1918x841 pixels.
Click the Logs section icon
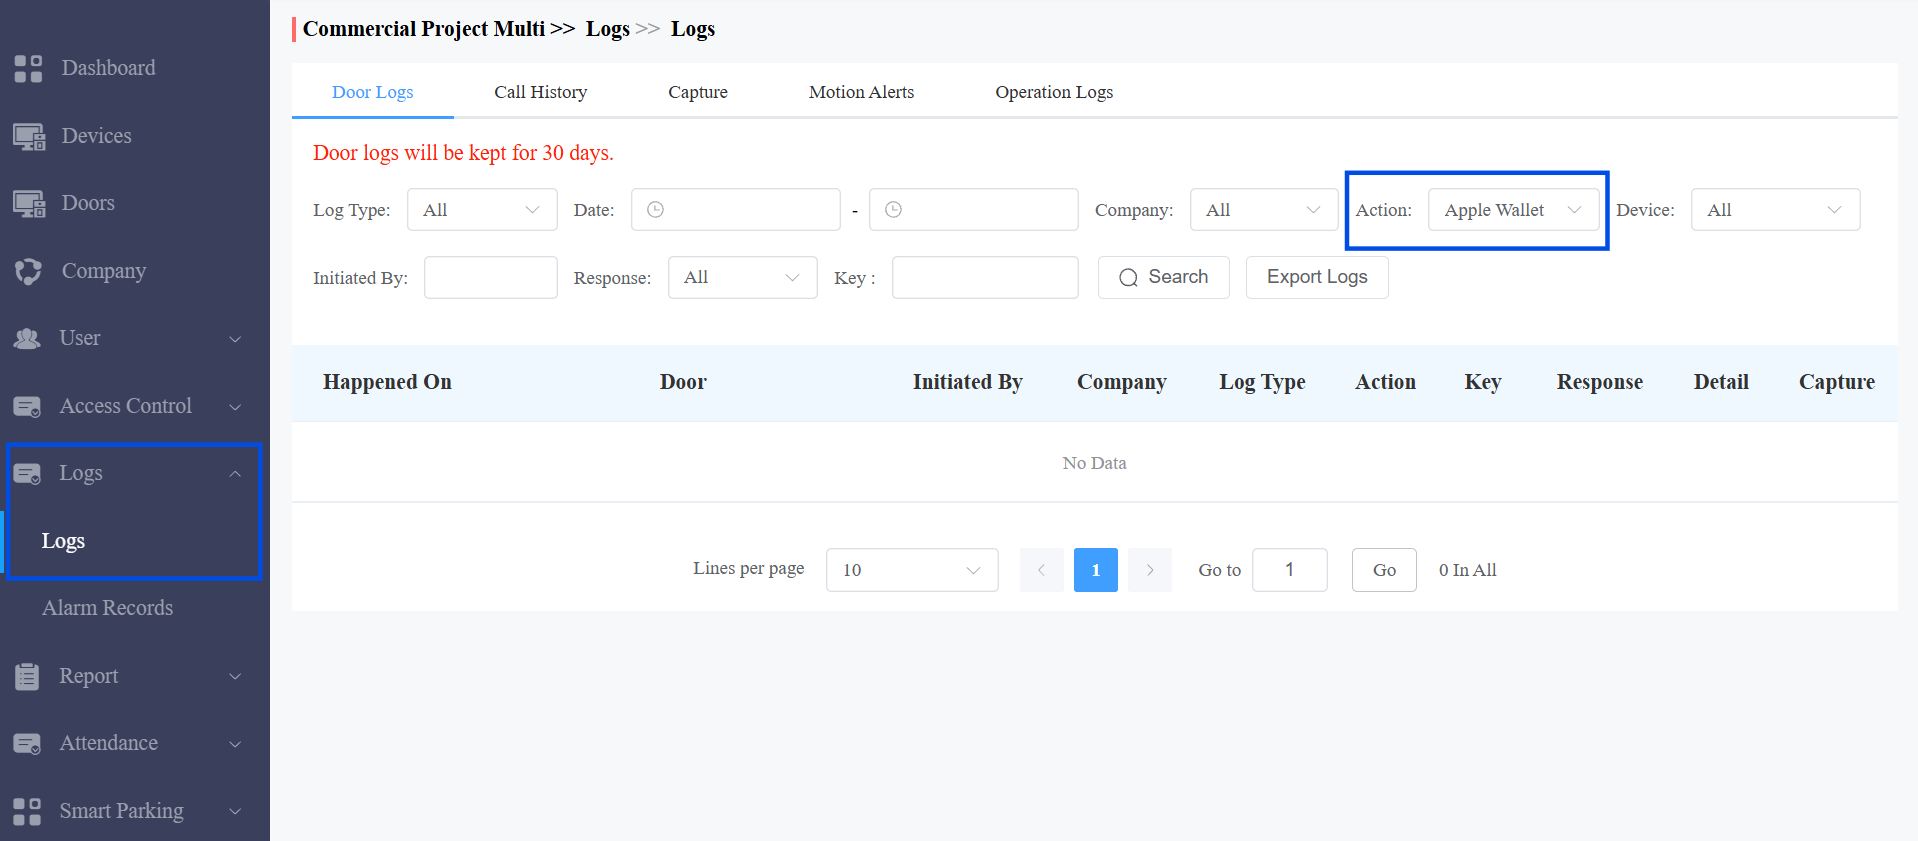click(x=27, y=473)
